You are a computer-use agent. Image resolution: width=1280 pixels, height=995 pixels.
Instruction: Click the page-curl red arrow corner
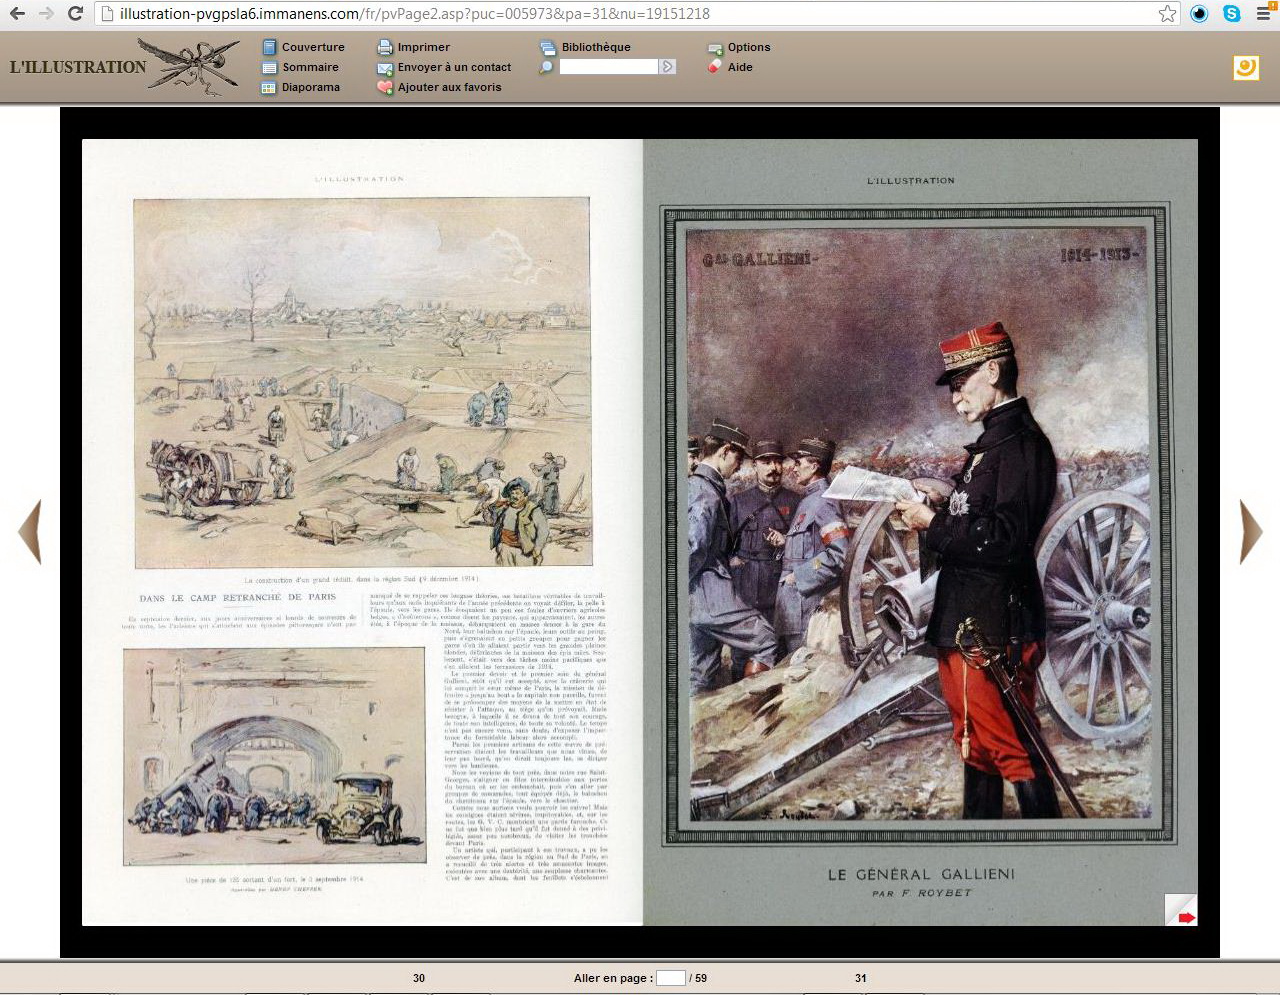pos(1181,909)
